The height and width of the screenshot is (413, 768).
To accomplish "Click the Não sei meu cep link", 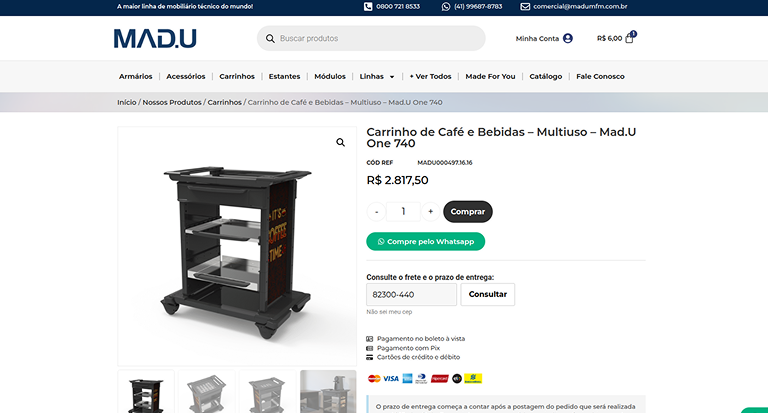I will [389, 312].
